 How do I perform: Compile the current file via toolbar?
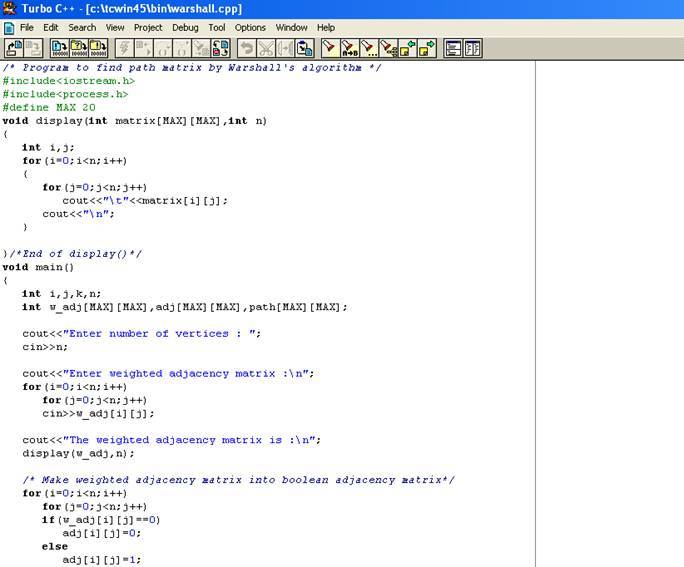point(60,48)
